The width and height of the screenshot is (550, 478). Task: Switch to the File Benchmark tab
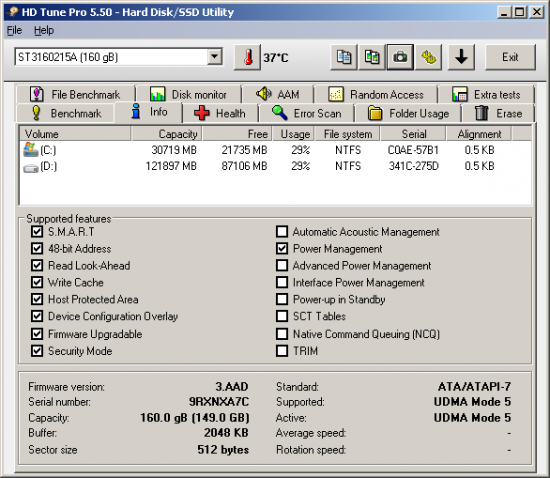tap(75, 94)
